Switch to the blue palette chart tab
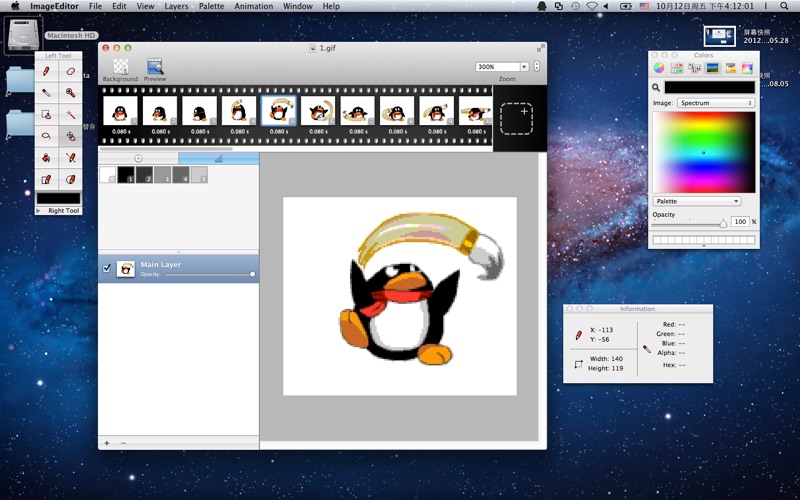800x500 pixels. 219,159
